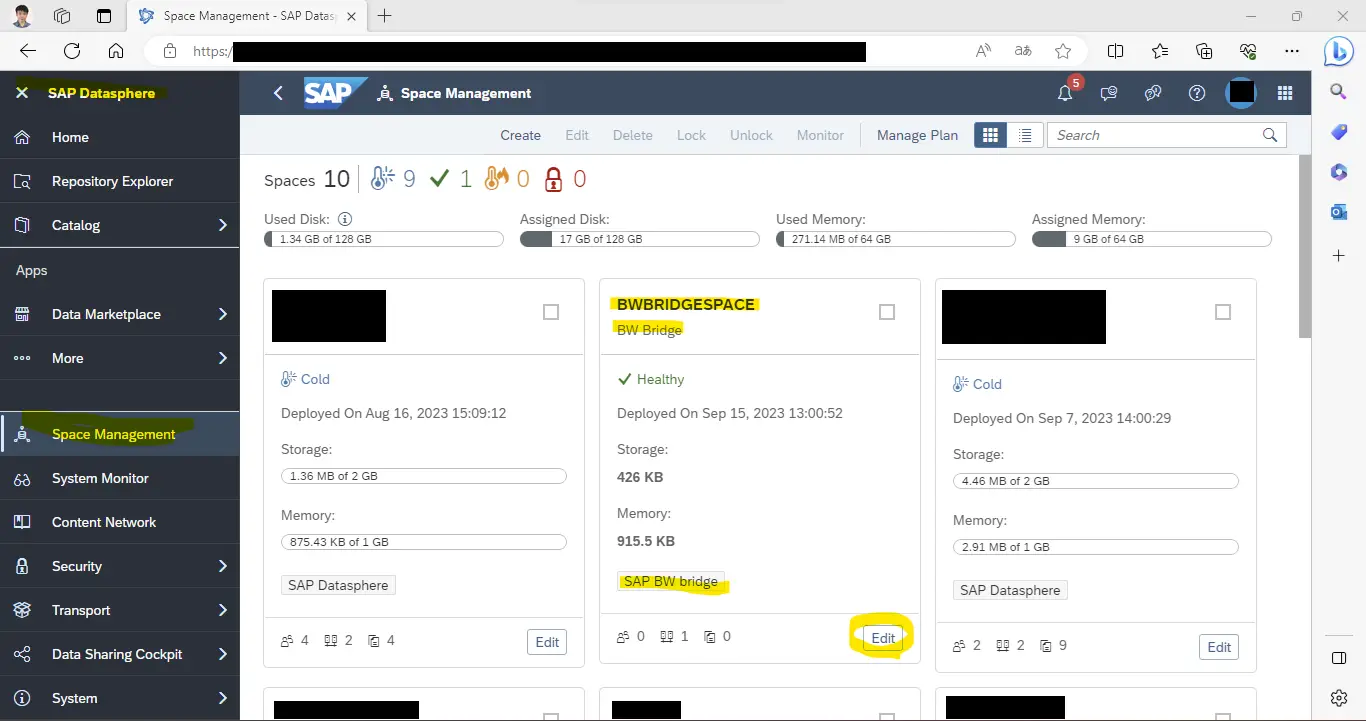
Task: Open the help question mark icon
Action: [x=1197, y=93]
